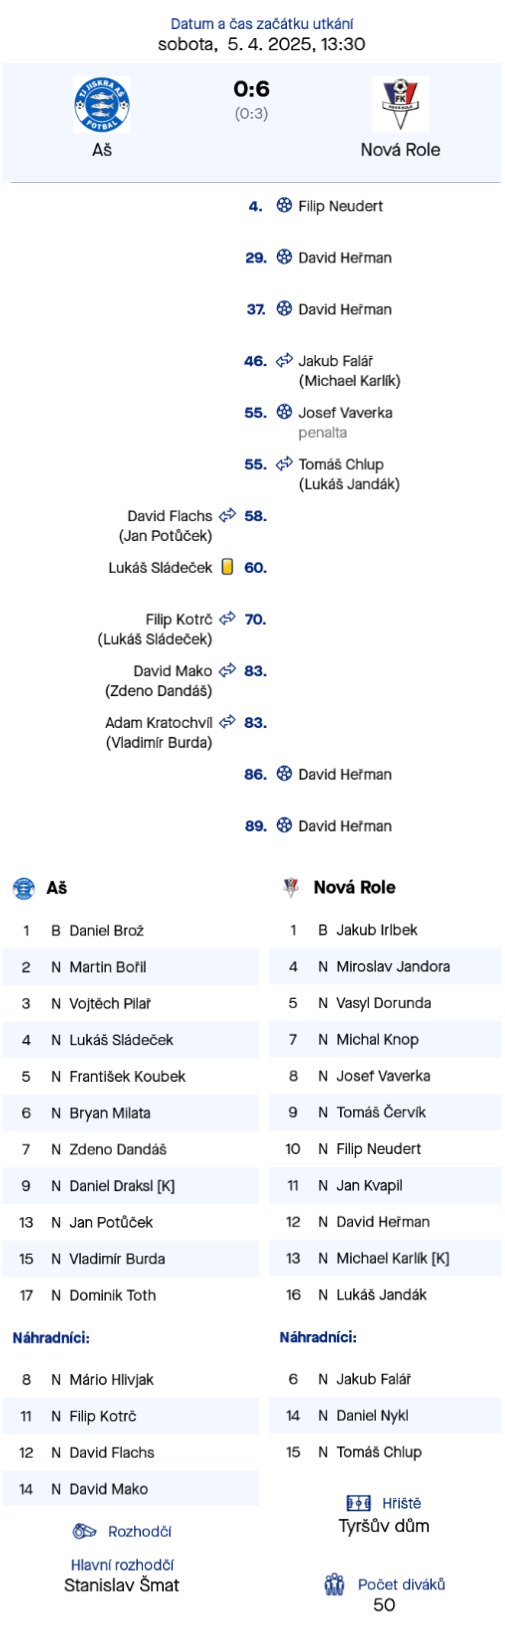Click small Aš crest in lineup header

(x=23, y=887)
